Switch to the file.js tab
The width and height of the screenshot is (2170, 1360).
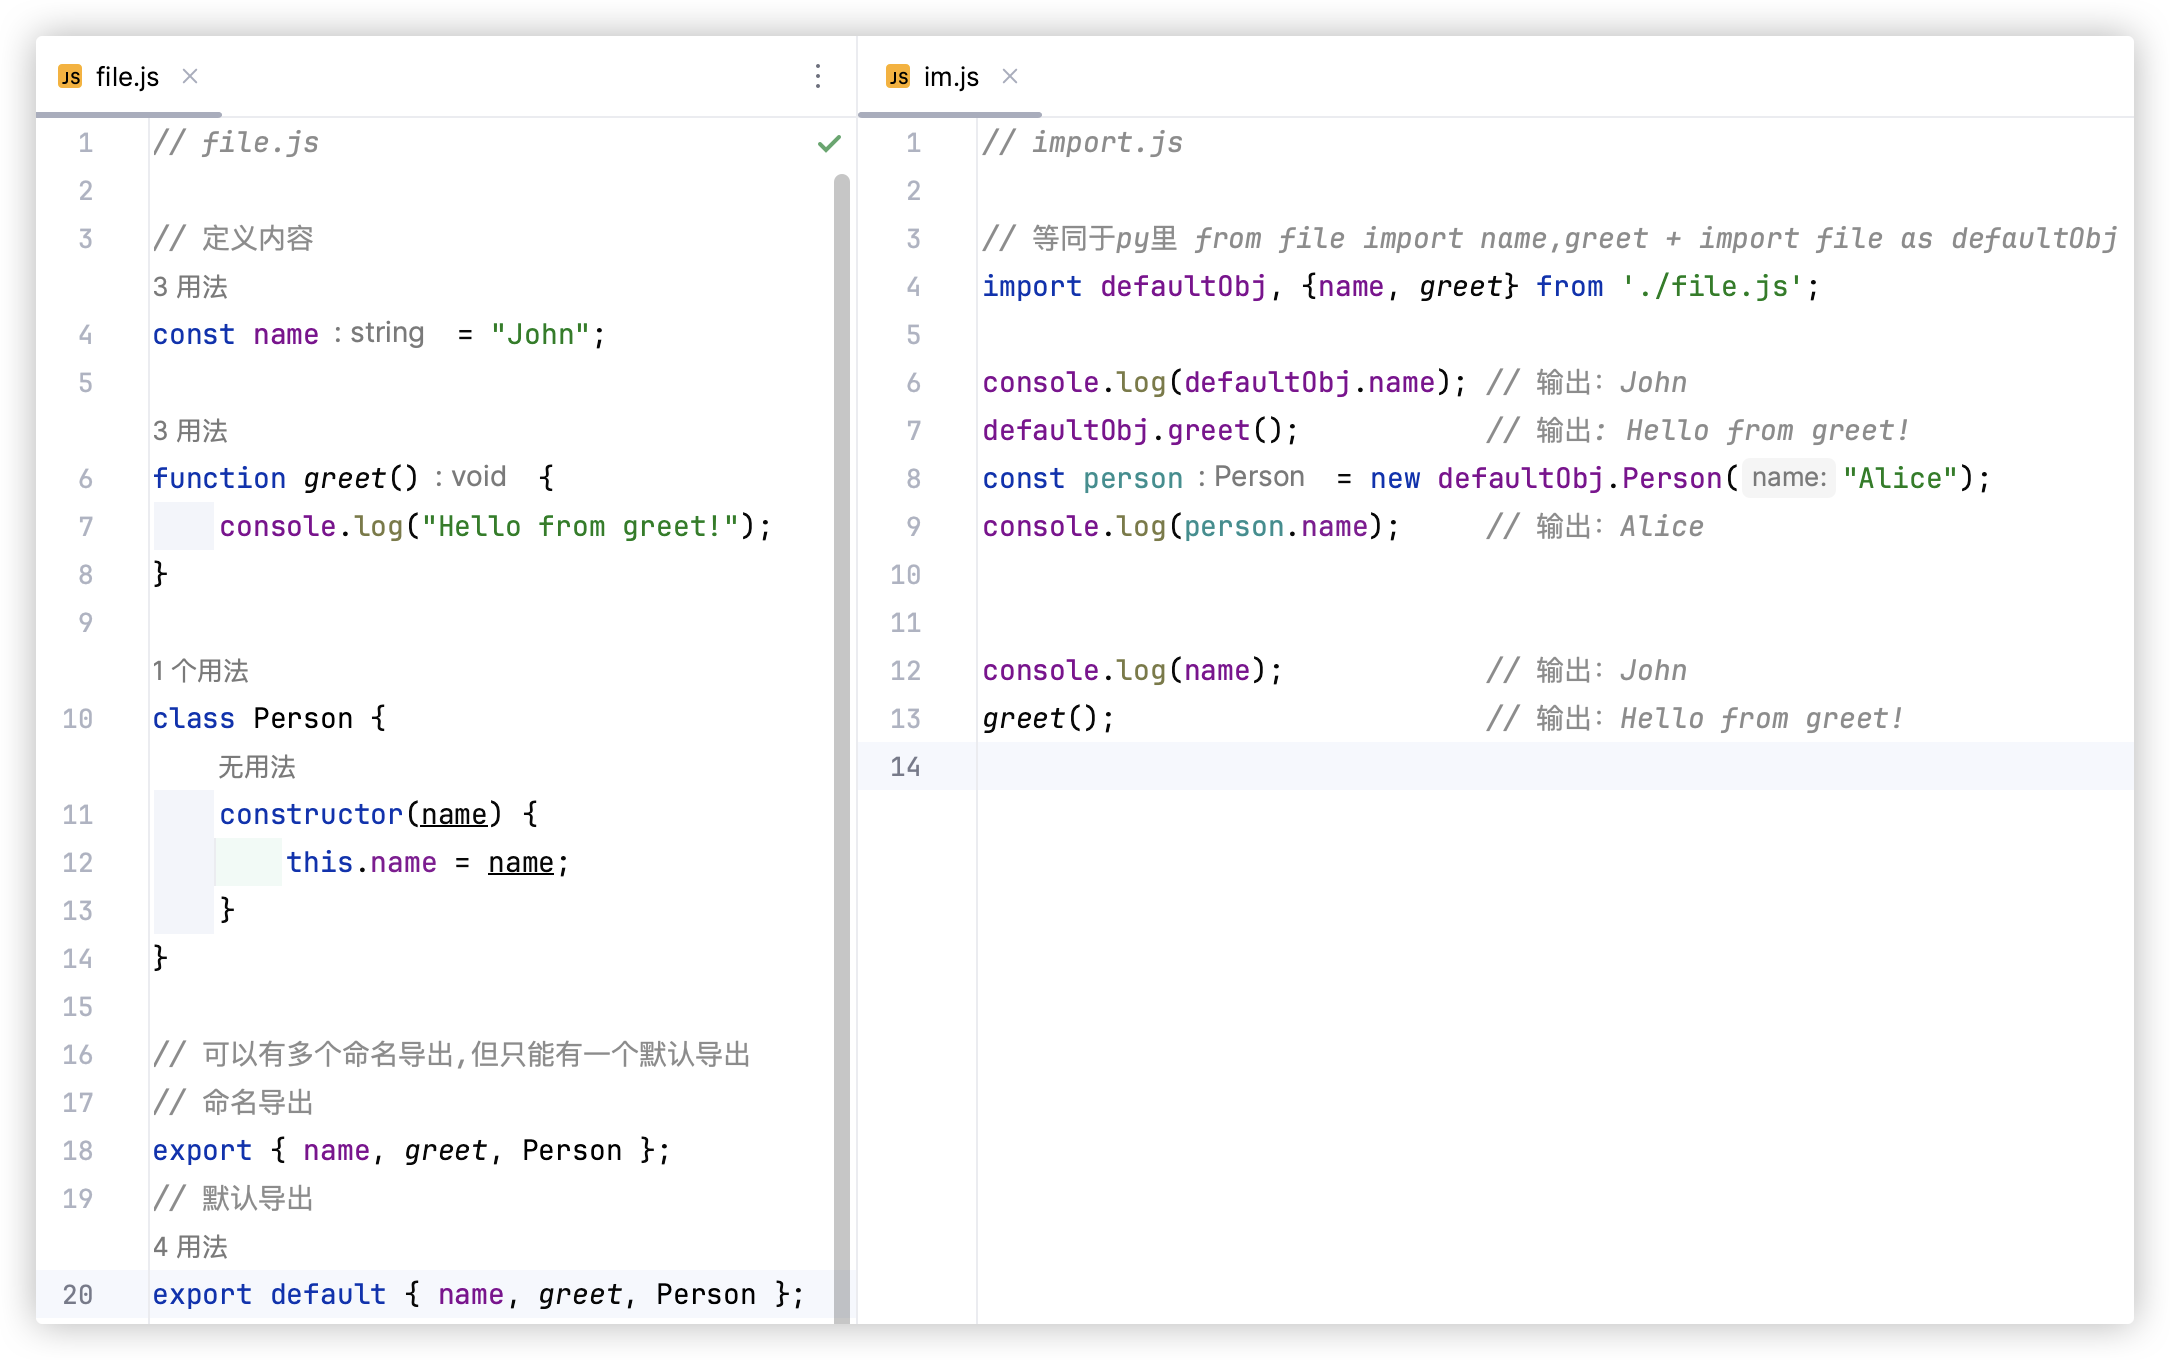[127, 77]
